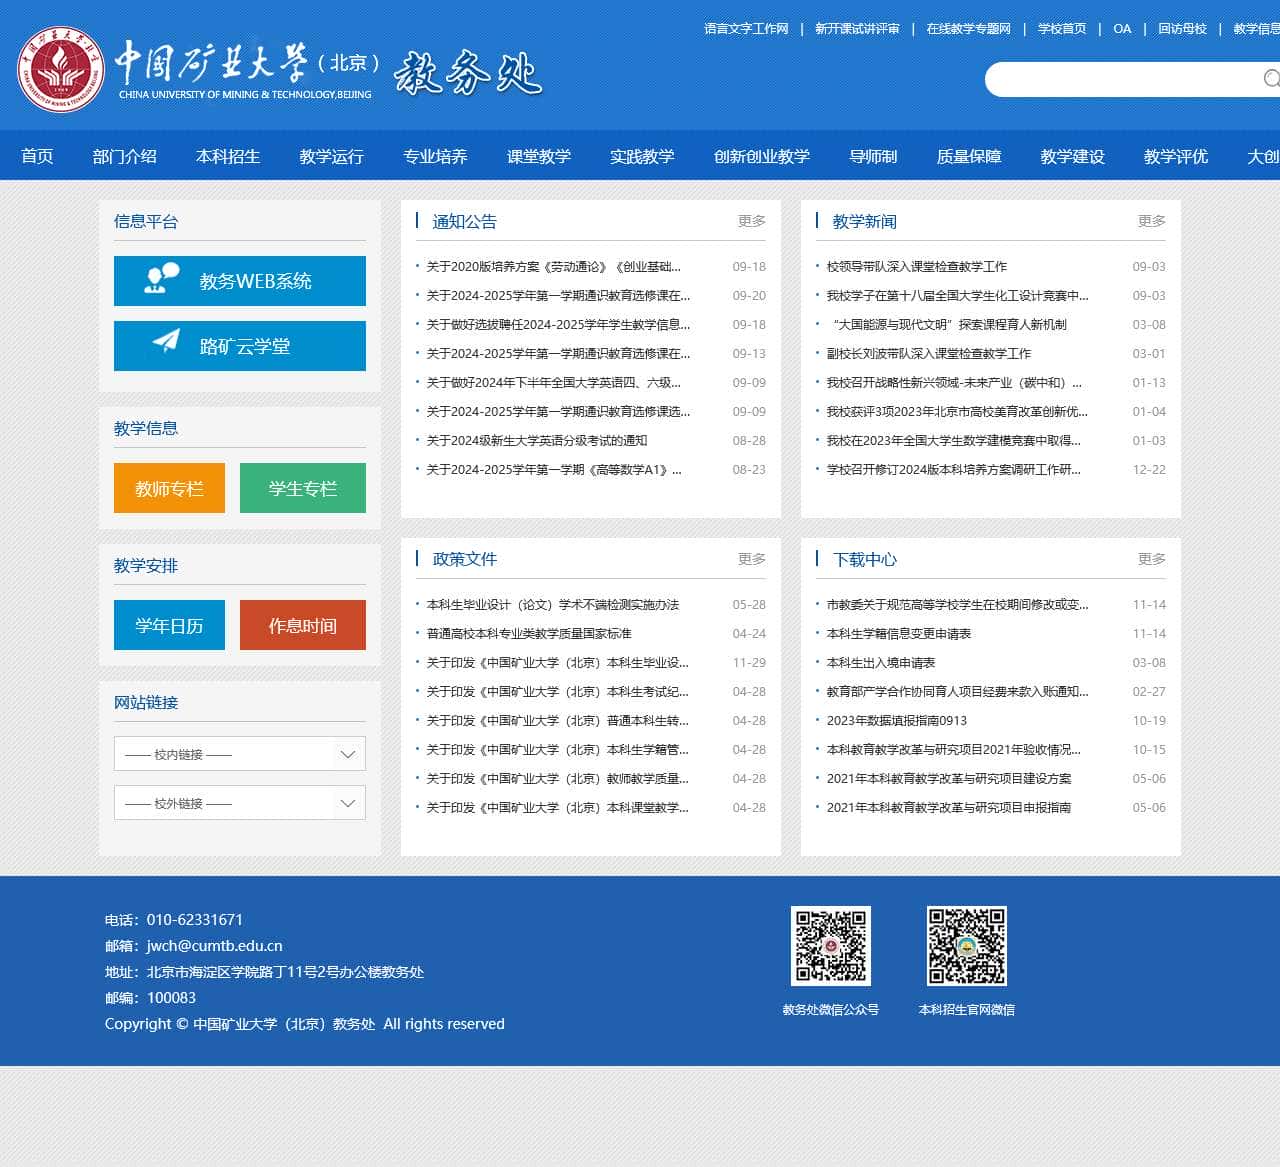Click into the search input field

coord(1120,79)
